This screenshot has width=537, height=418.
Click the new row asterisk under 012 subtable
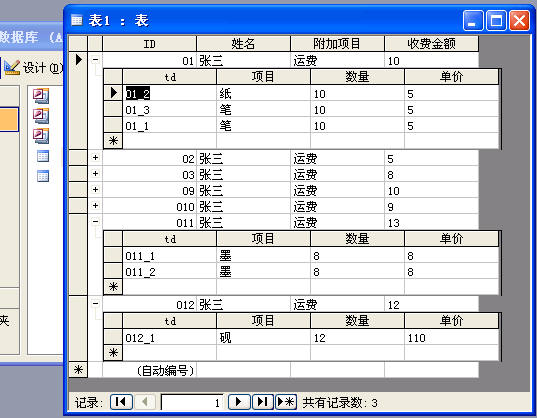(x=113, y=353)
